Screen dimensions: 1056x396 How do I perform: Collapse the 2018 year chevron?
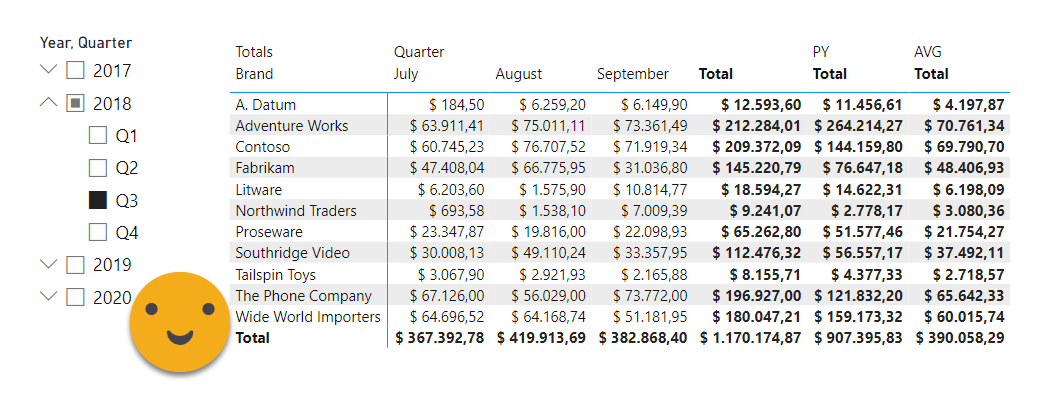pos(48,102)
